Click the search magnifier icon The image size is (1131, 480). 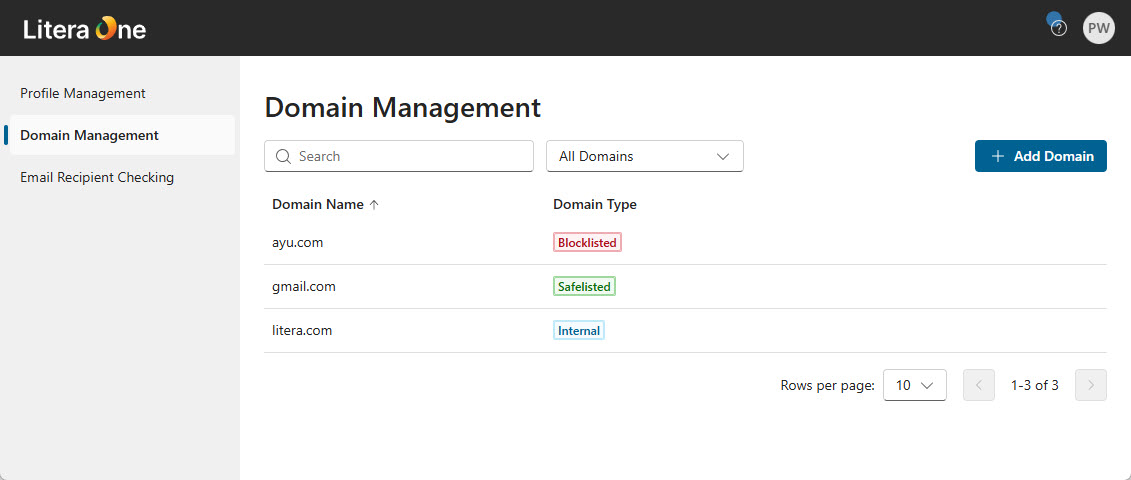(x=283, y=156)
